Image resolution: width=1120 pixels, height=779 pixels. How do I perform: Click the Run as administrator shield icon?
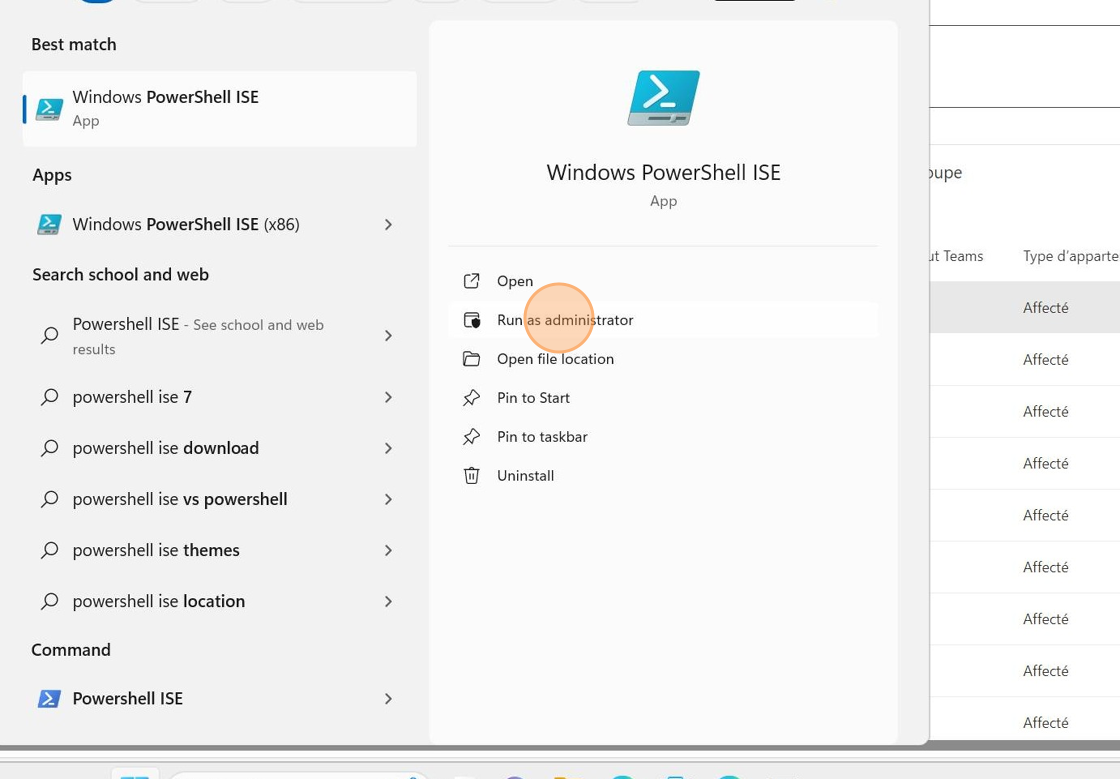point(471,320)
